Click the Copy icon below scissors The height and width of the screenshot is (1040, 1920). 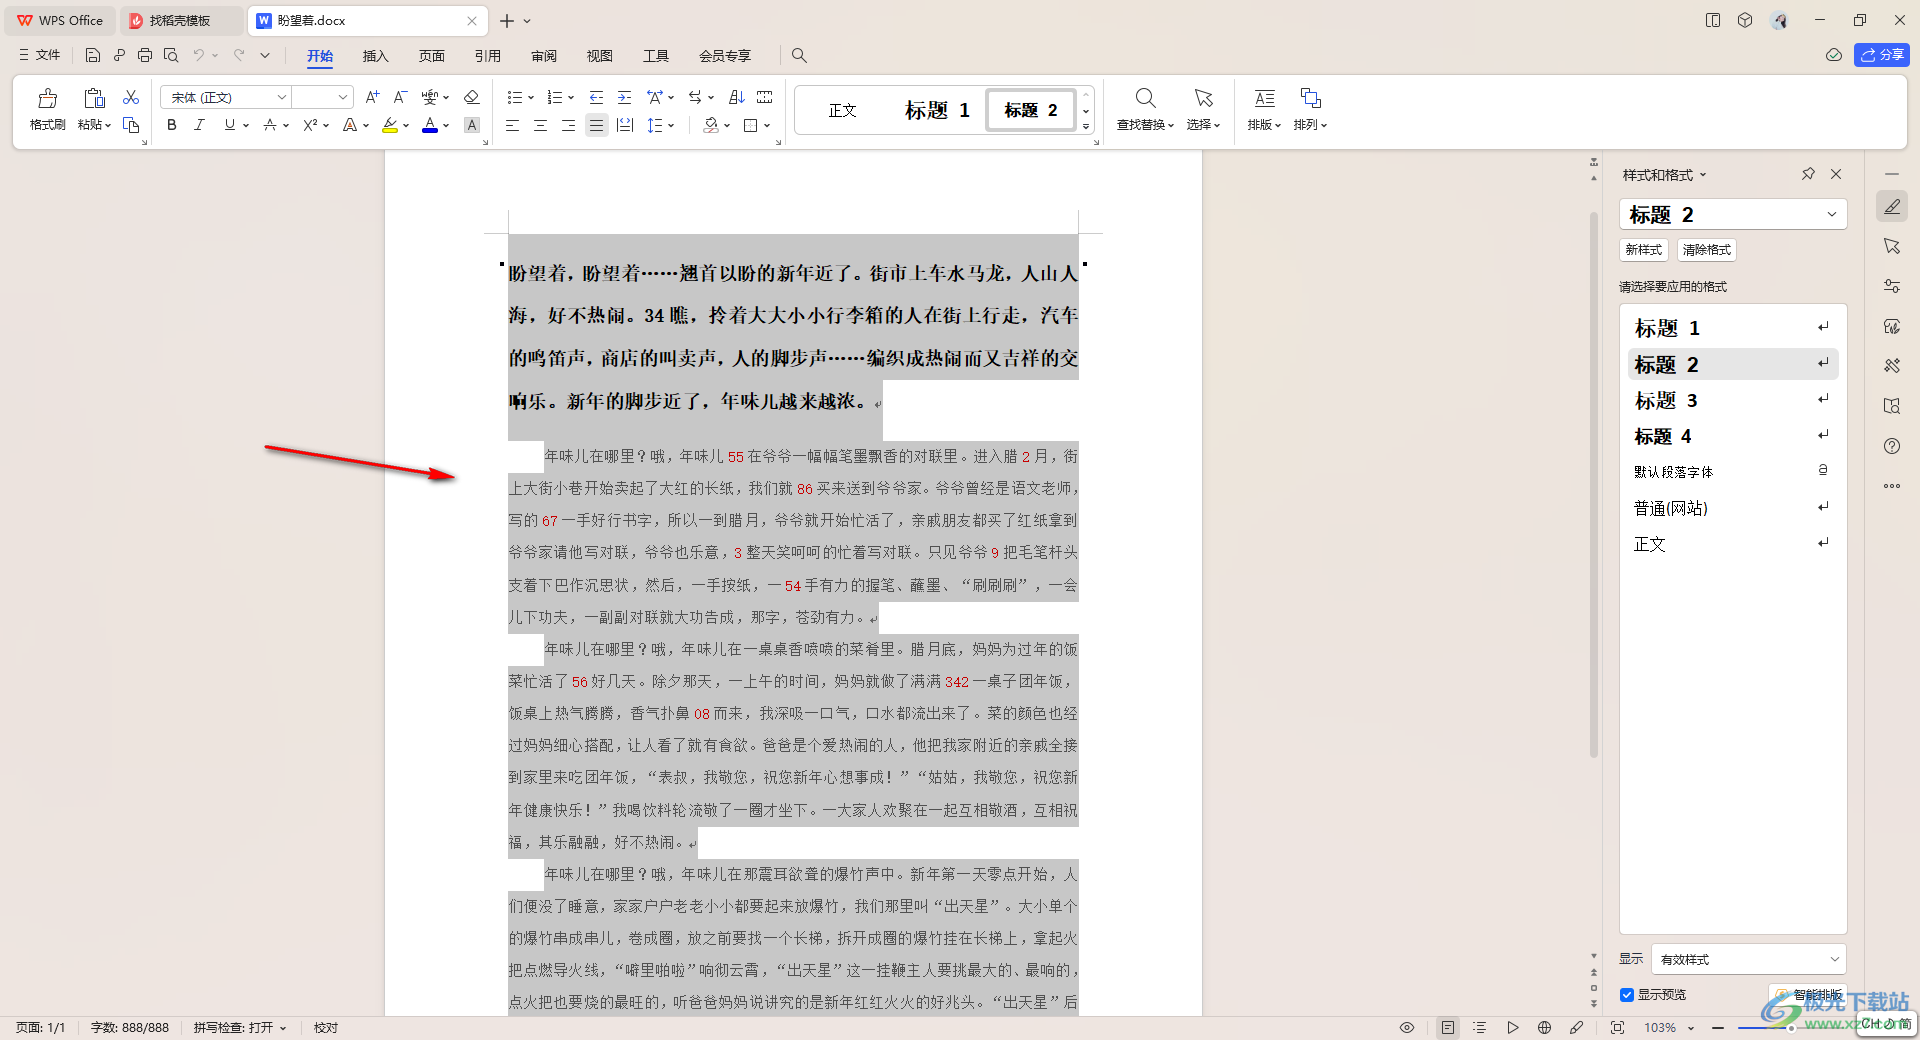tap(131, 125)
